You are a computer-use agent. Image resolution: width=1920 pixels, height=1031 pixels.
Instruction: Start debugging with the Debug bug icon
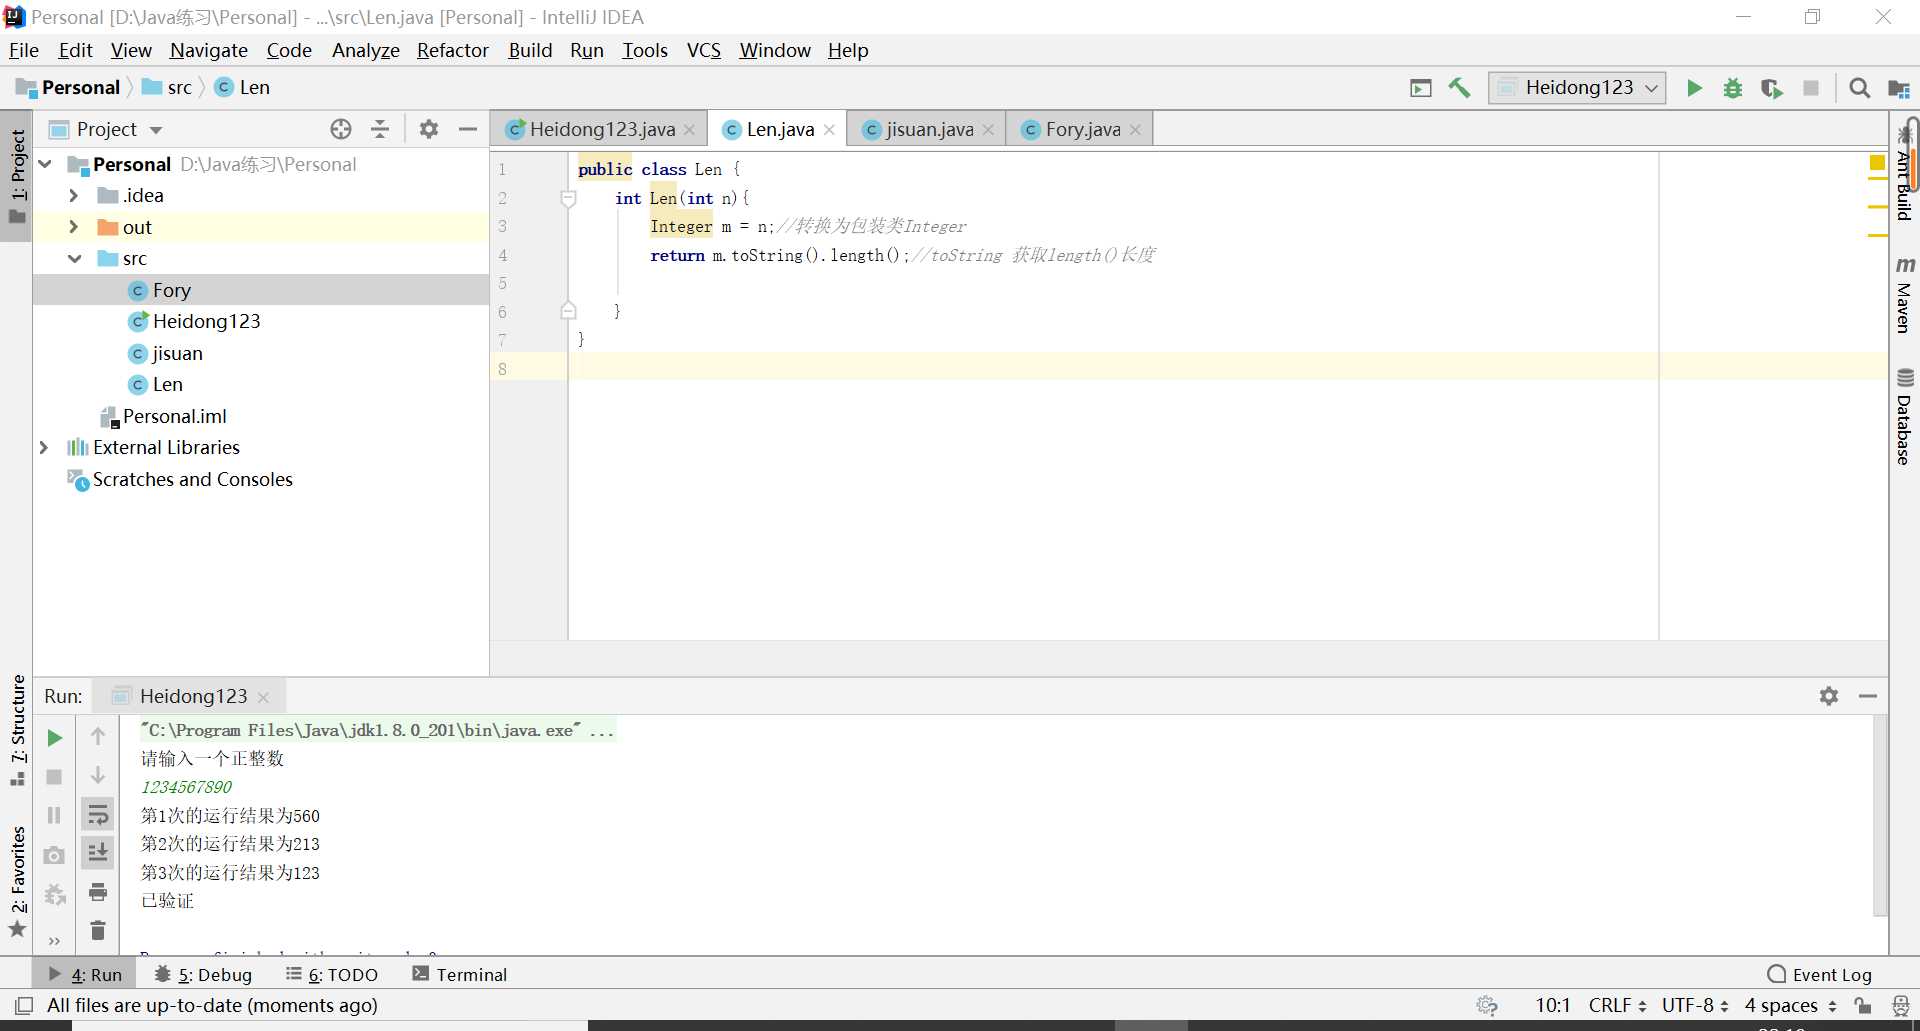click(x=1733, y=88)
